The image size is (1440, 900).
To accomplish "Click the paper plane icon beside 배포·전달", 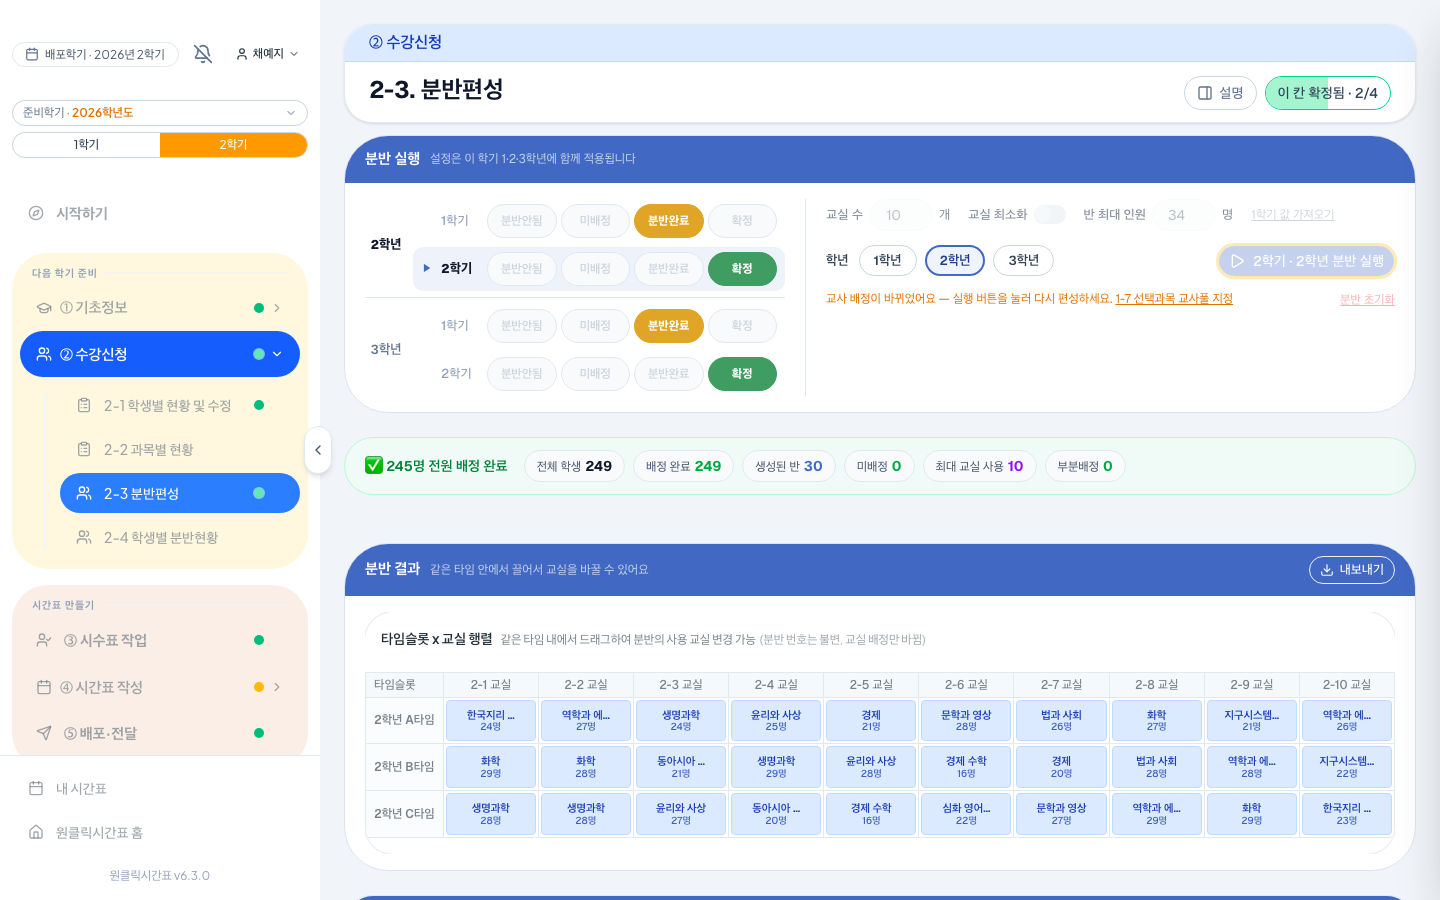I will [44, 733].
